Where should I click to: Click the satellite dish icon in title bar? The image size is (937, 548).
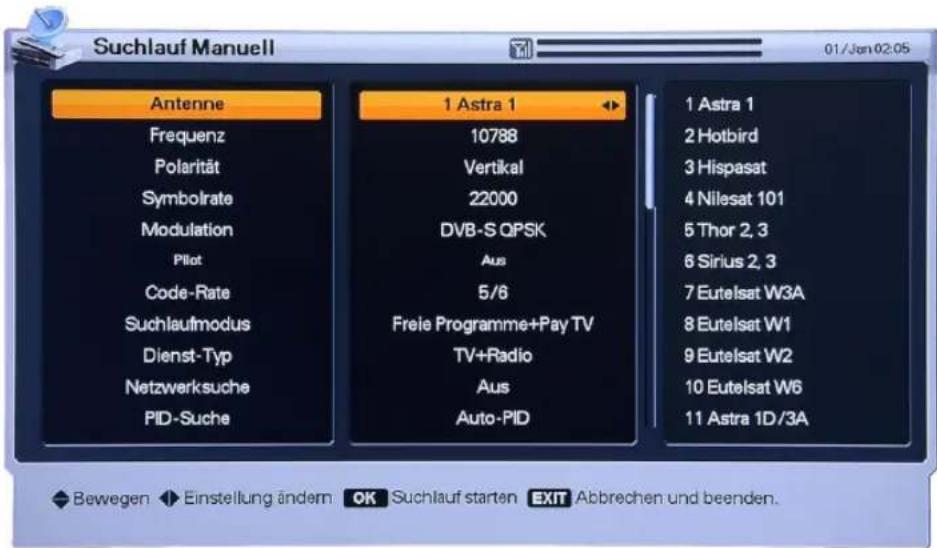[x=45, y=39]
